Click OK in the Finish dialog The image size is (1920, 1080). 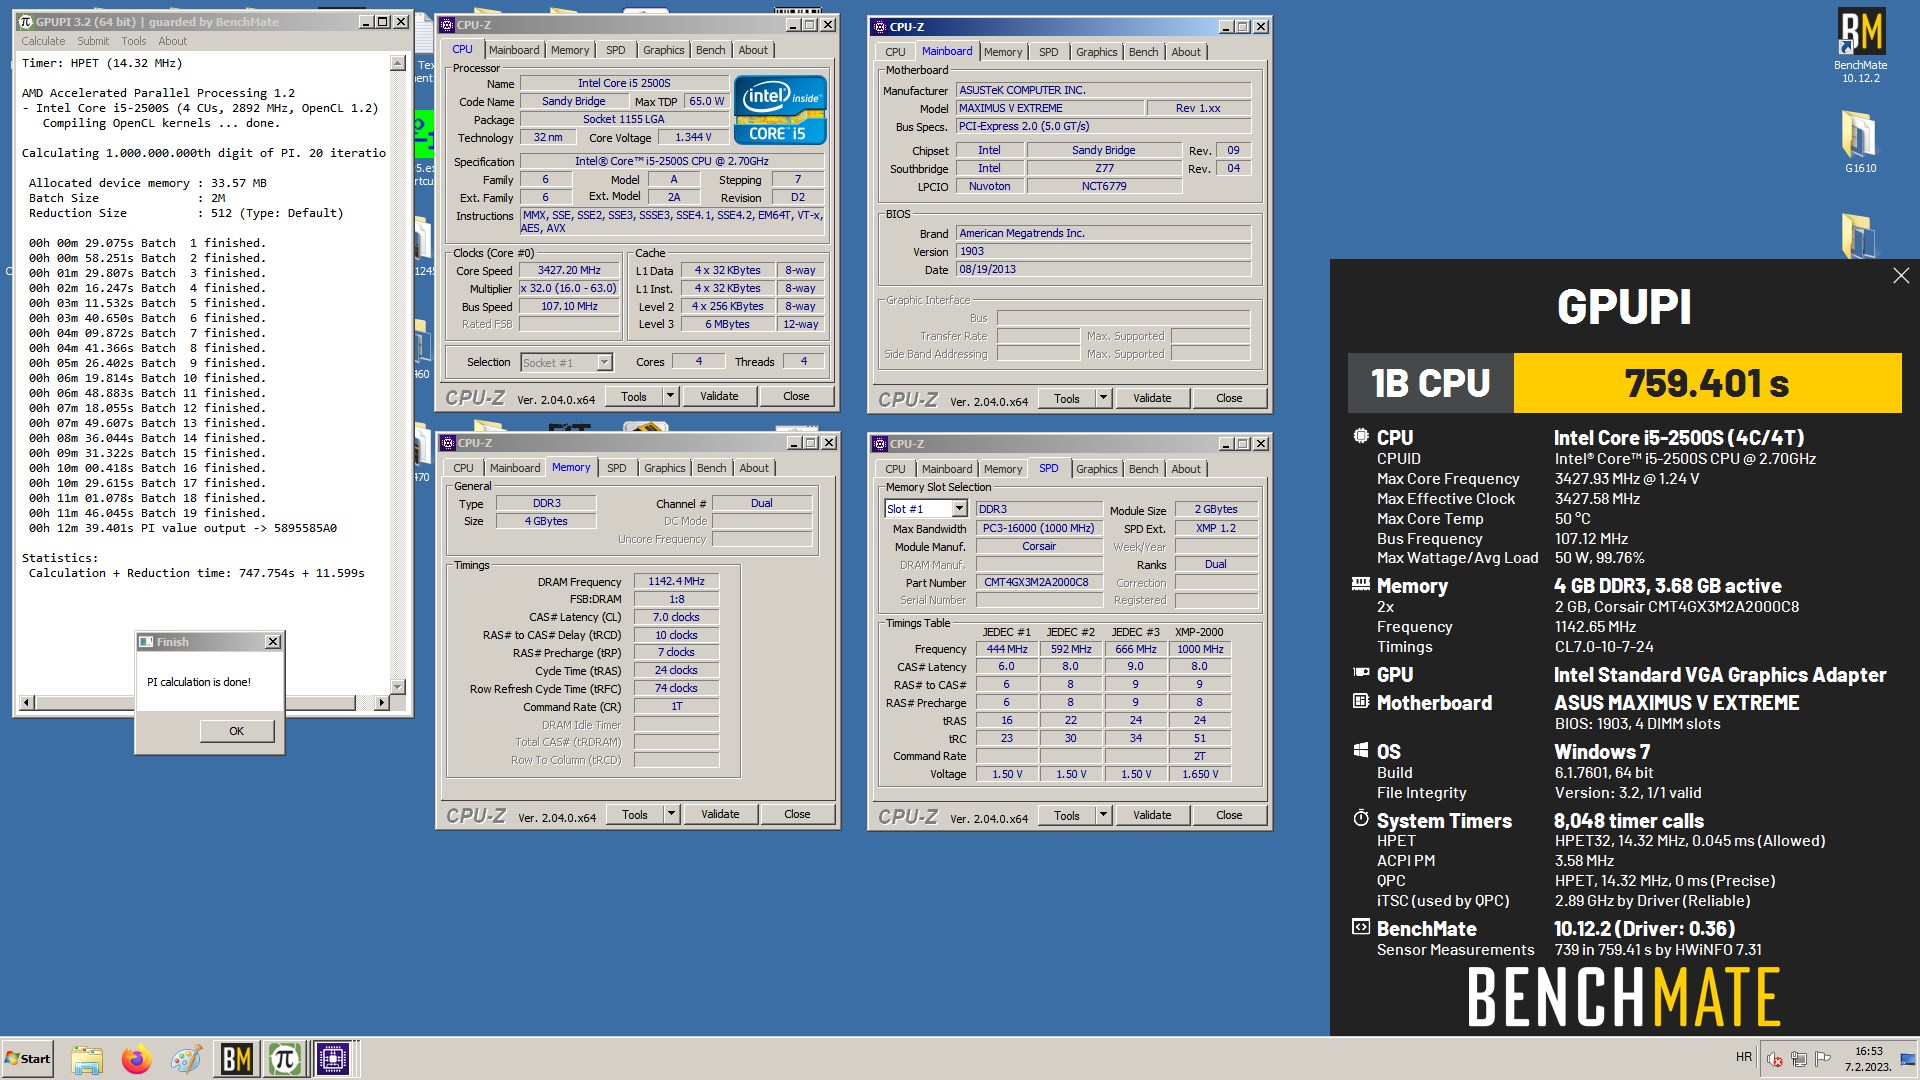pyautogui.click(x=236, y=731)
